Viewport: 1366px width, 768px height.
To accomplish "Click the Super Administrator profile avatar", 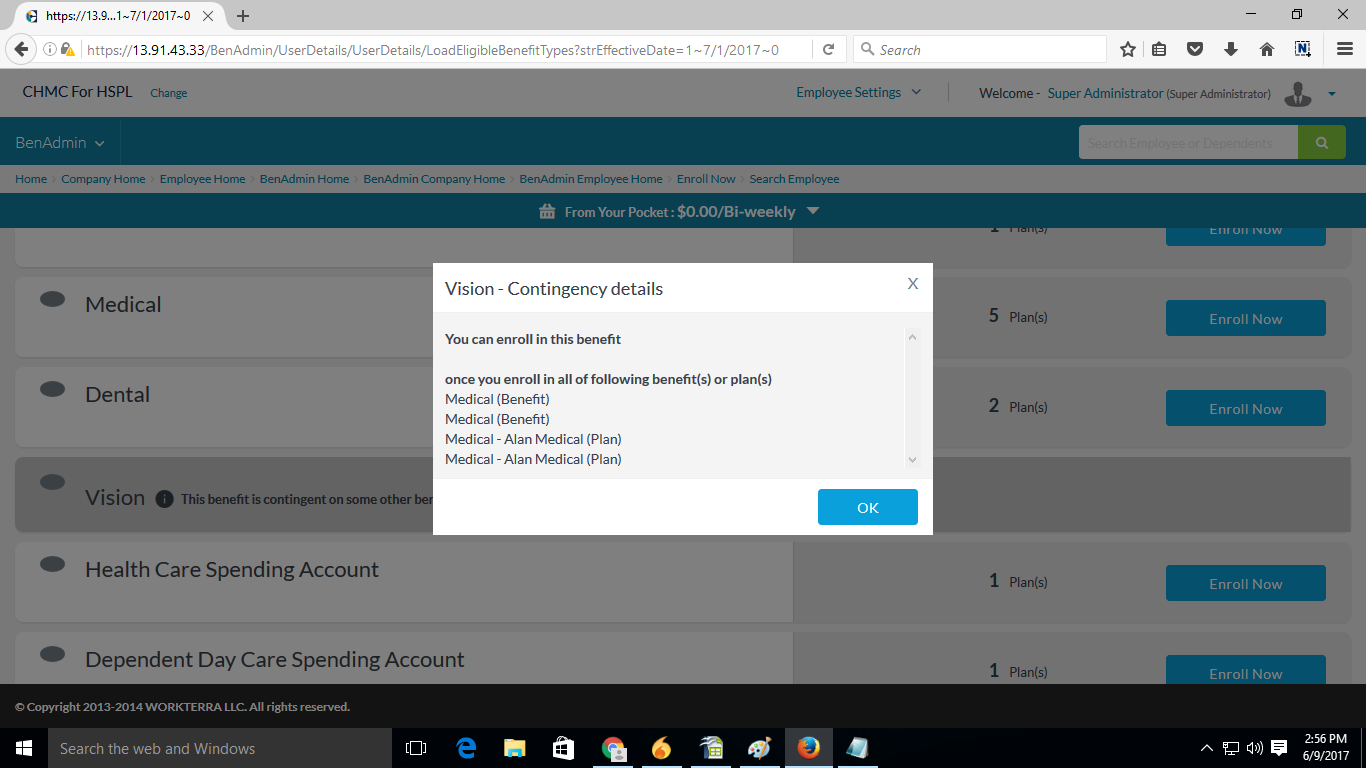I will 1298,94.
